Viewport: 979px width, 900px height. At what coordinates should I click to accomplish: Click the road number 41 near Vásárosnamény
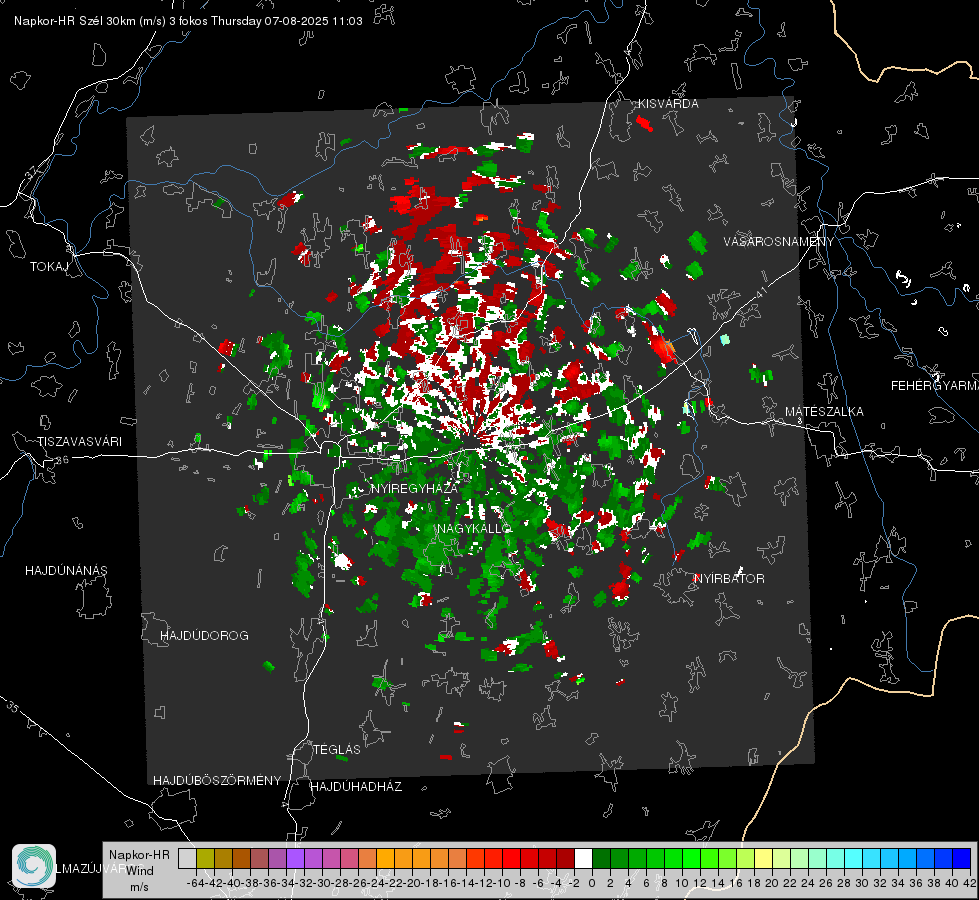click(x=760, y=293)
